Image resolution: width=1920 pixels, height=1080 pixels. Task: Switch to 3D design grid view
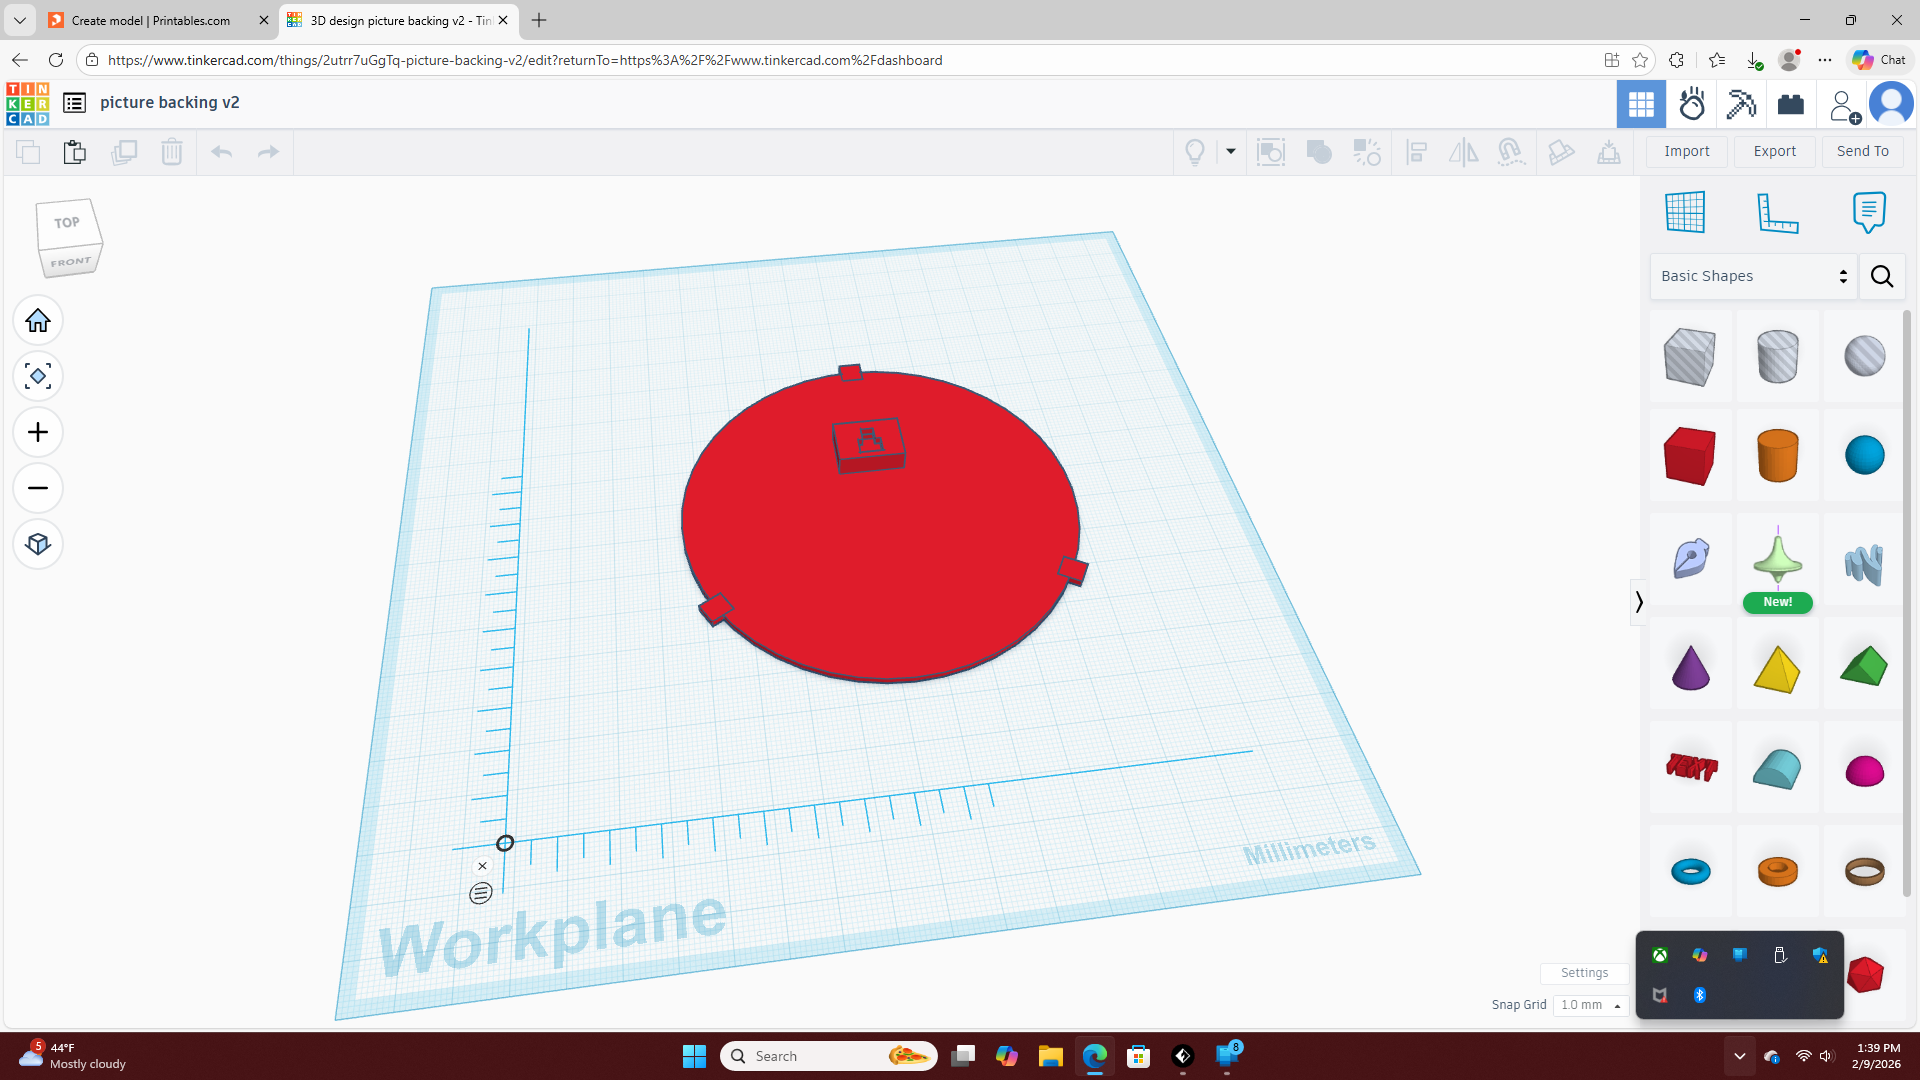click(1641, 104)
